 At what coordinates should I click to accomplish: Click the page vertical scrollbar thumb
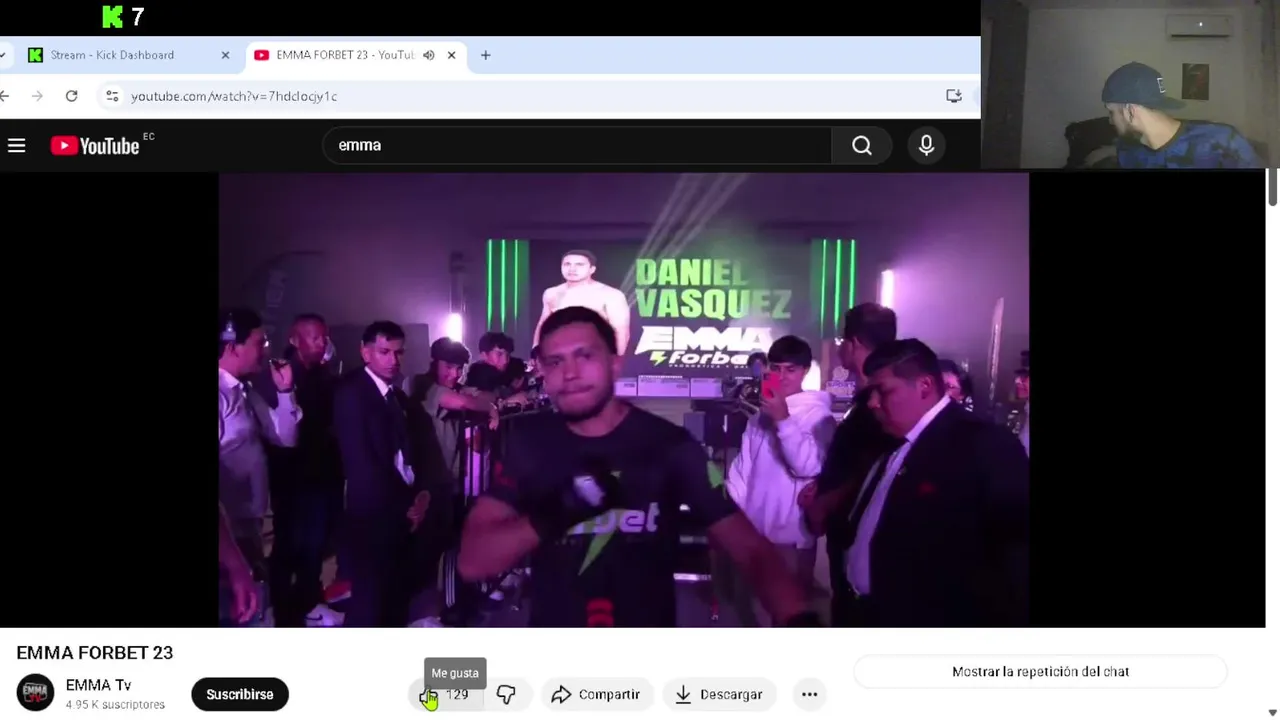pos(1272,188)
